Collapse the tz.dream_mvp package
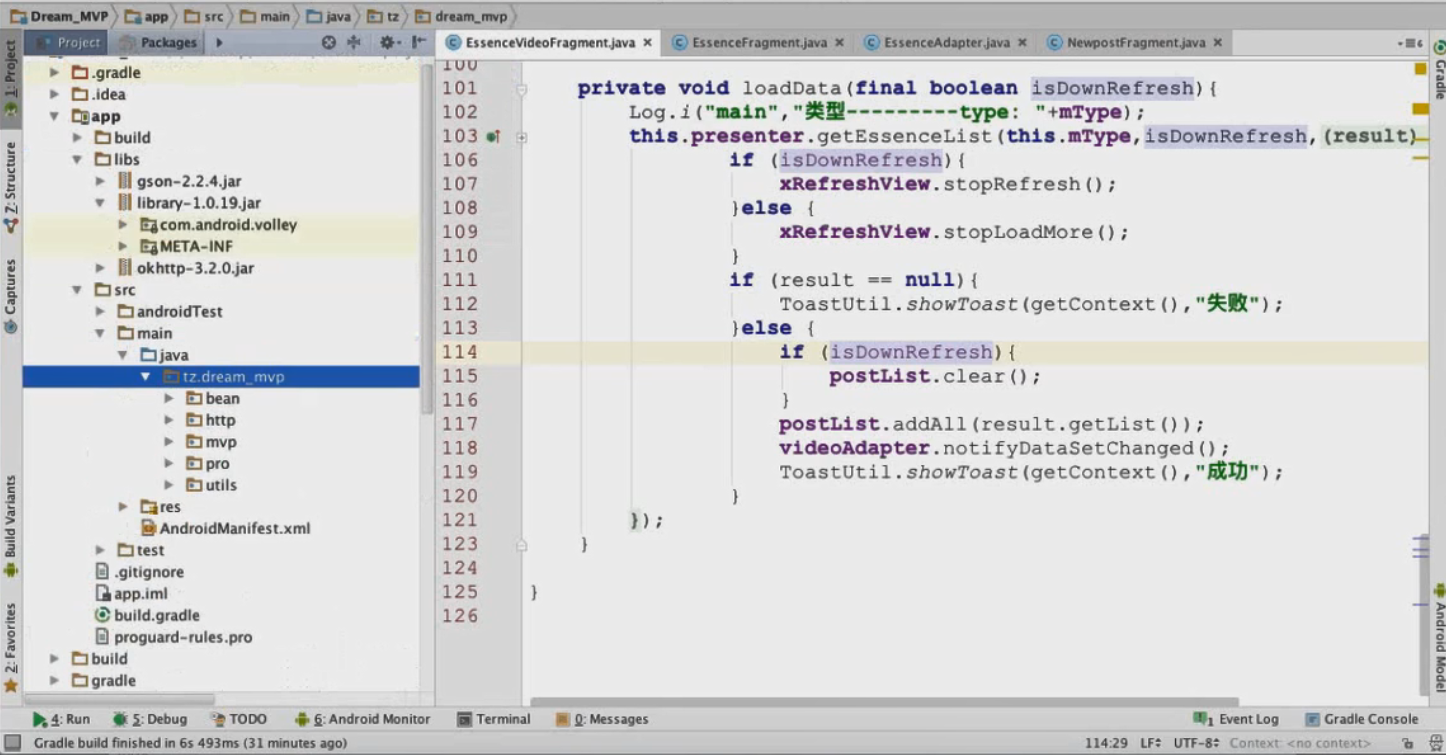This screenshot has width=1446, height=755. (x=145, y=377)
